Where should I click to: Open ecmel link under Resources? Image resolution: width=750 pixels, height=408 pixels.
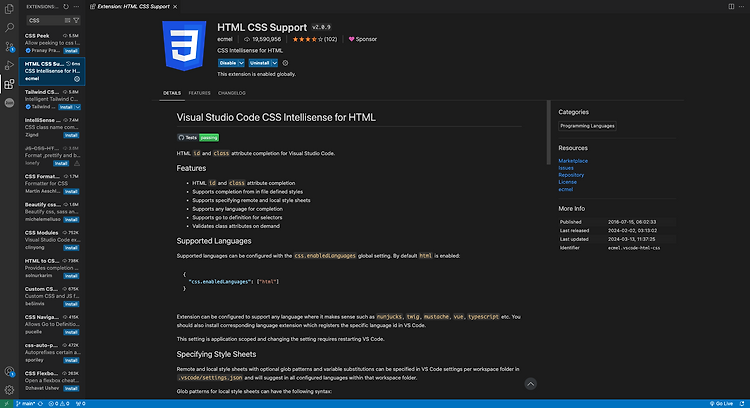tap(565, 189)
